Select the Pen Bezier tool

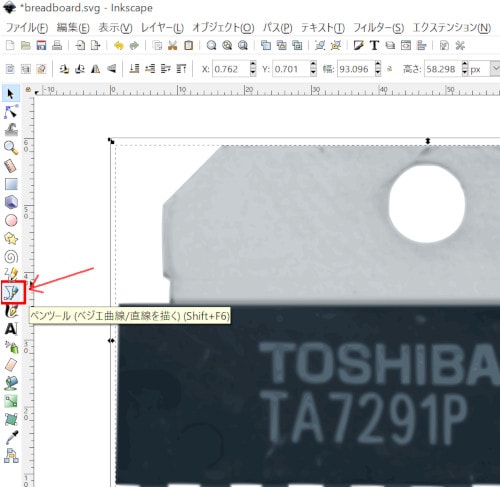(13, 293)
